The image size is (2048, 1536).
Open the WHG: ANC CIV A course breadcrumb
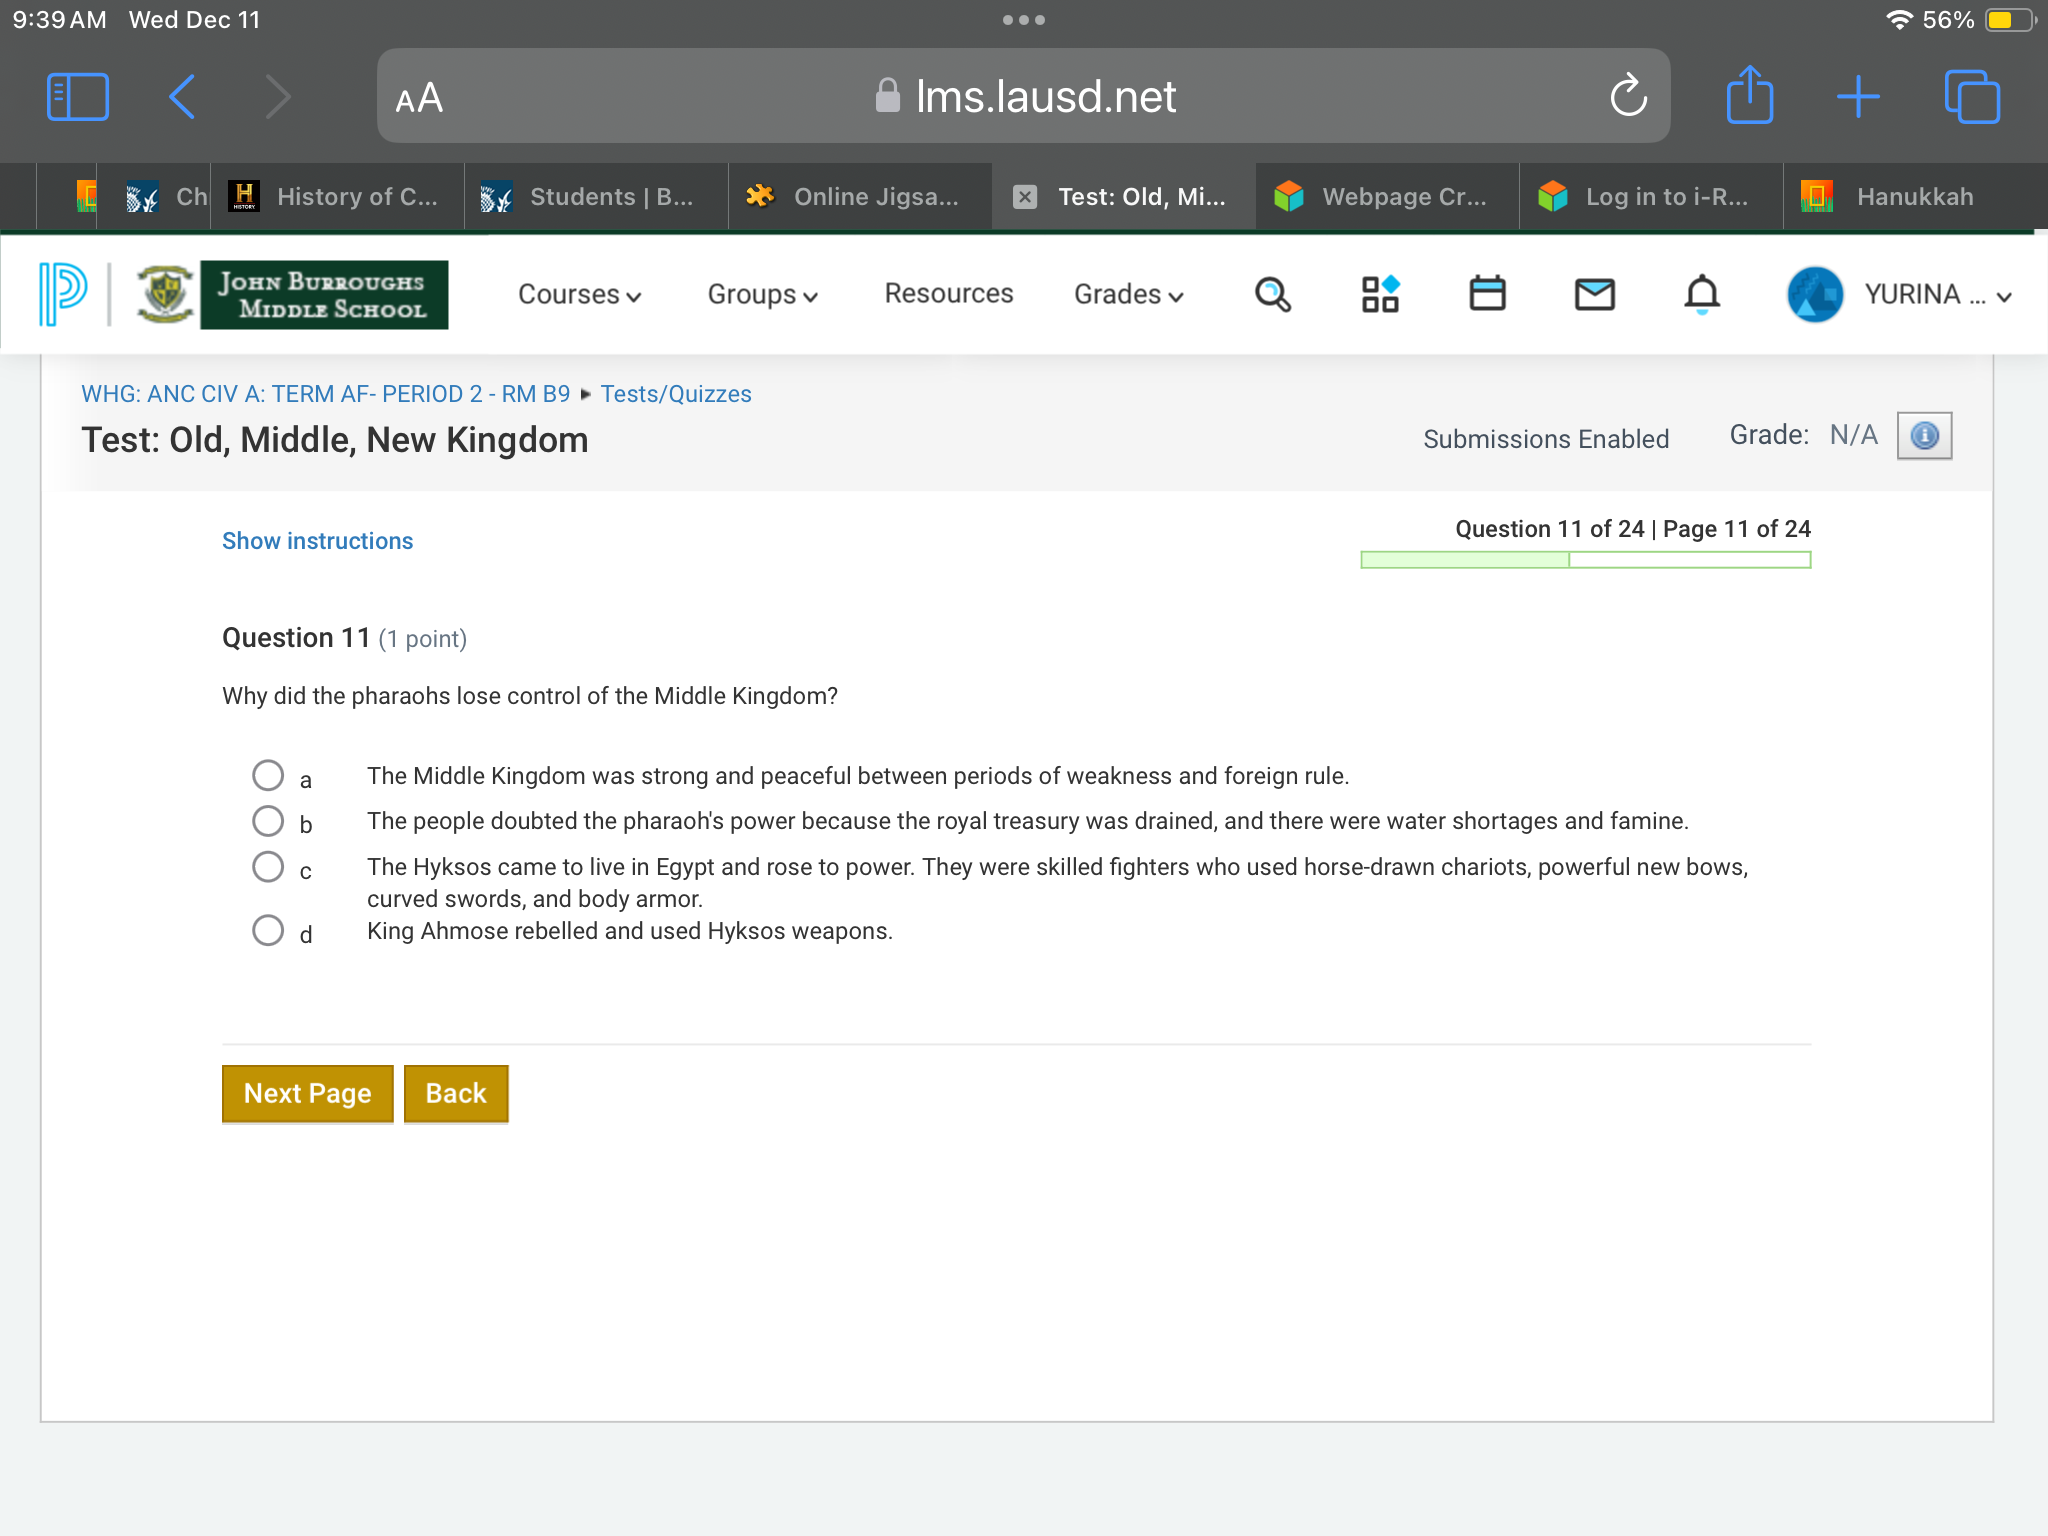(x=325, y=394)
